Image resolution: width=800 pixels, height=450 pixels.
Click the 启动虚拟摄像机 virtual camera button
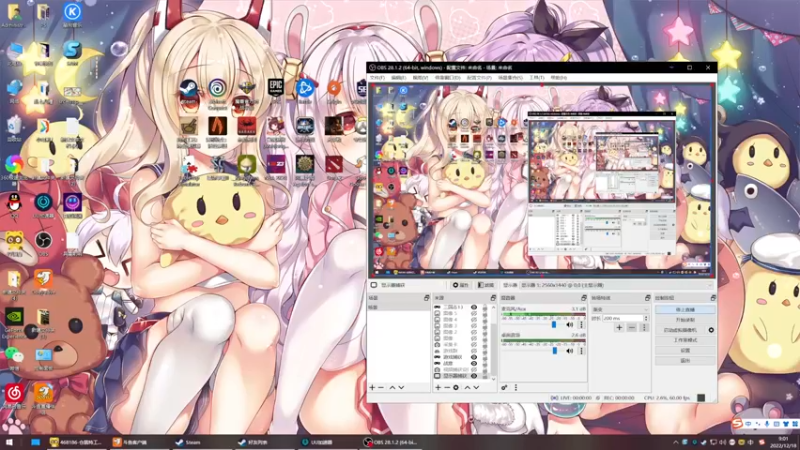pos(680,330)
